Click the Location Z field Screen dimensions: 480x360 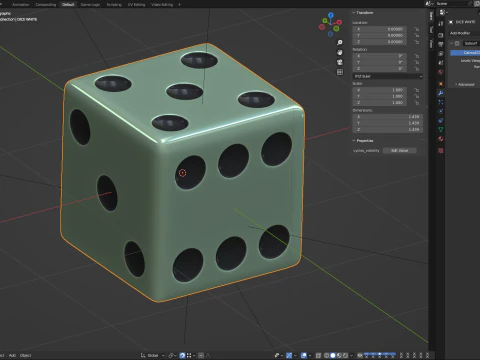coord(380,42)
